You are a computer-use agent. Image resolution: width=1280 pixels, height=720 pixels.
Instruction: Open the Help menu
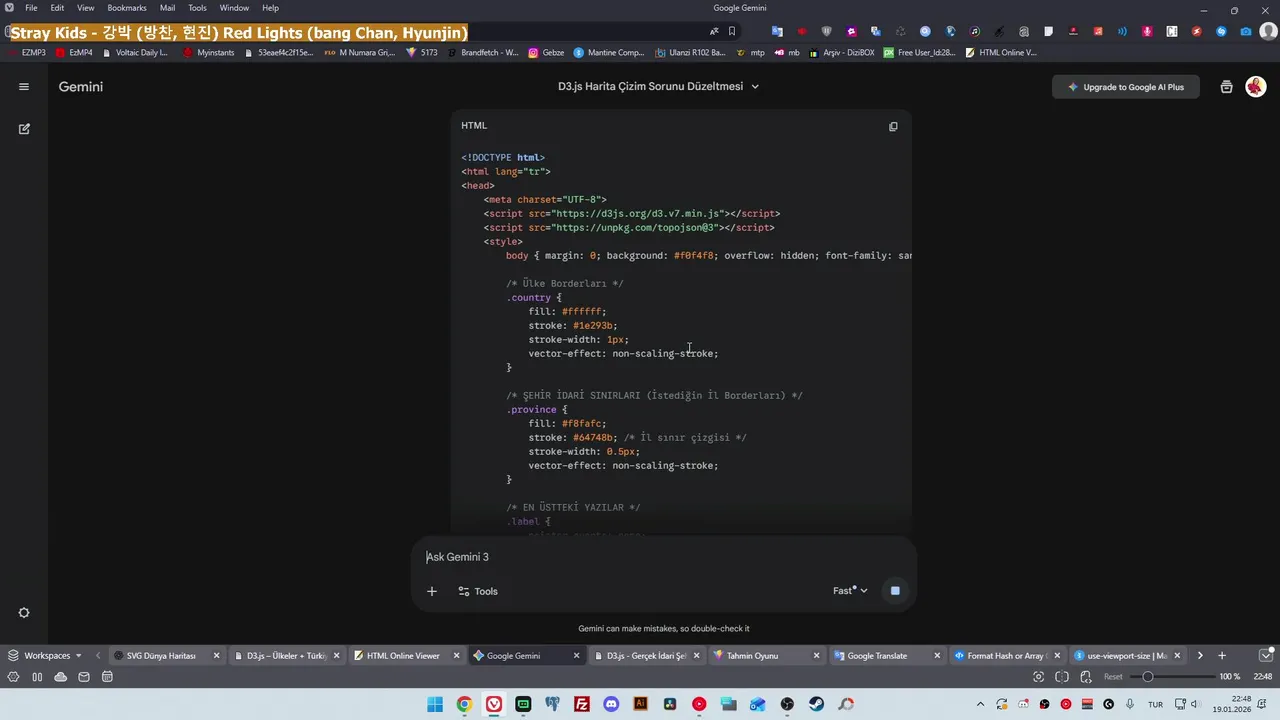coord(270,8)
